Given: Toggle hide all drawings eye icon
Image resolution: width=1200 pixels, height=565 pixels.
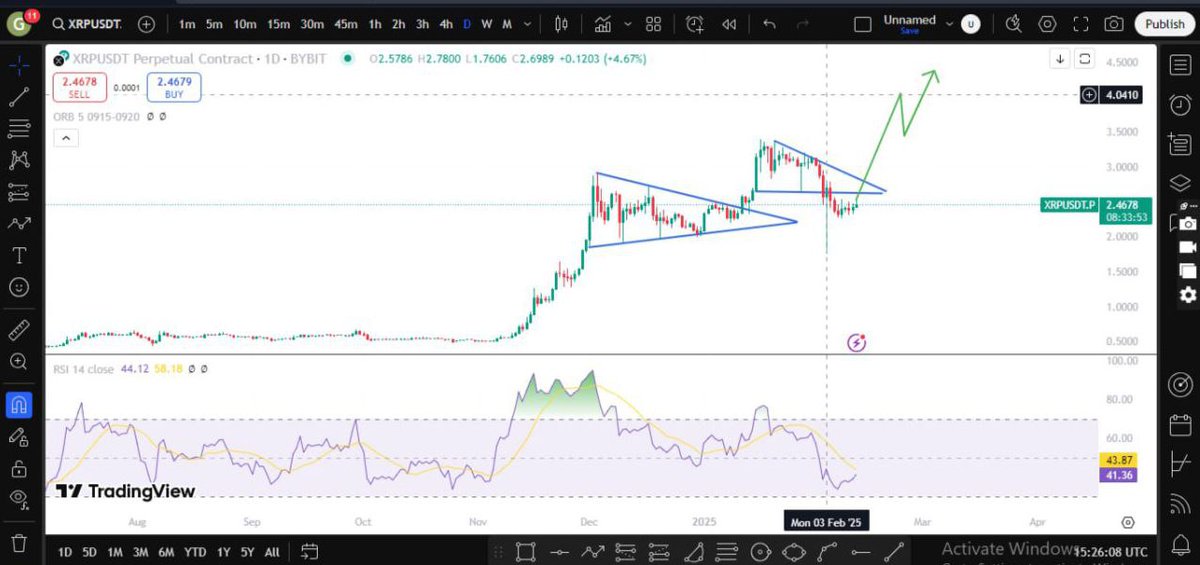Looking at the screenshot, I should [18, 499].
